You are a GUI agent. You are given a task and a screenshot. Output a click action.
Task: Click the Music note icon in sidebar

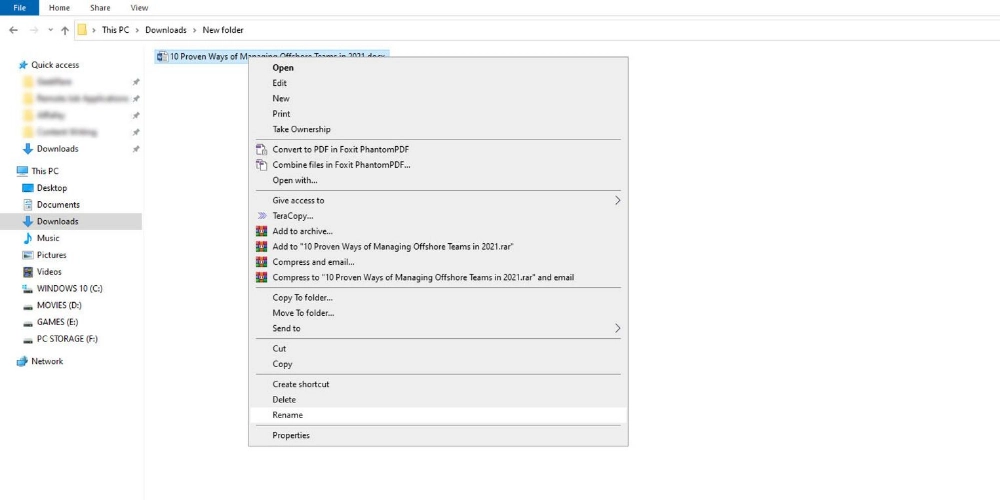(28, 238)
